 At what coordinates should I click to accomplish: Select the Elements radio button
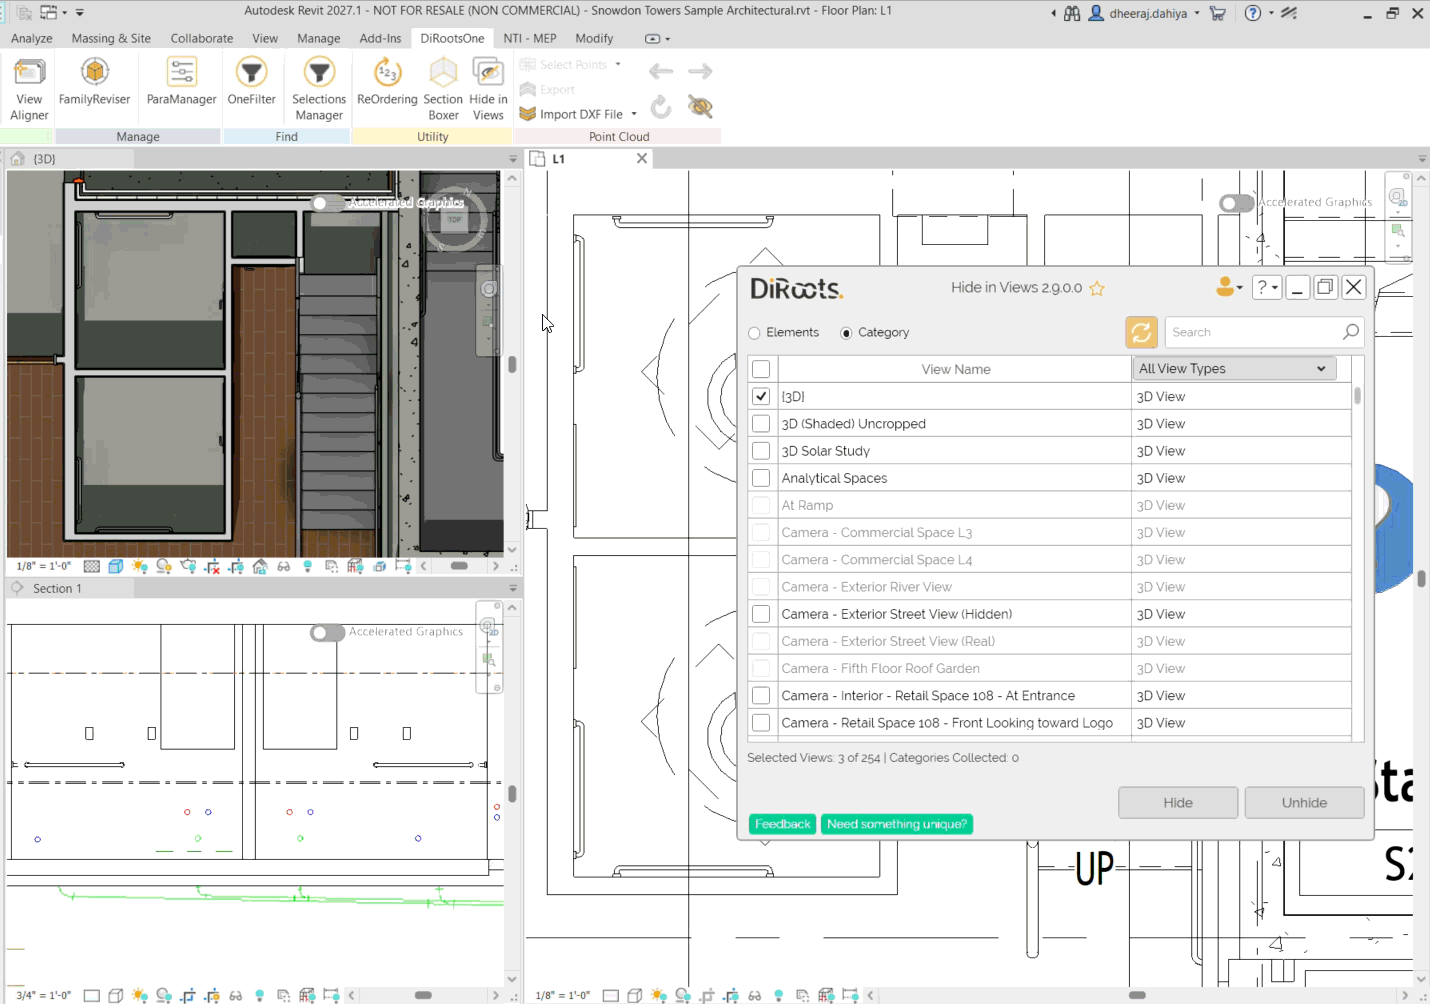pos(754,333)
